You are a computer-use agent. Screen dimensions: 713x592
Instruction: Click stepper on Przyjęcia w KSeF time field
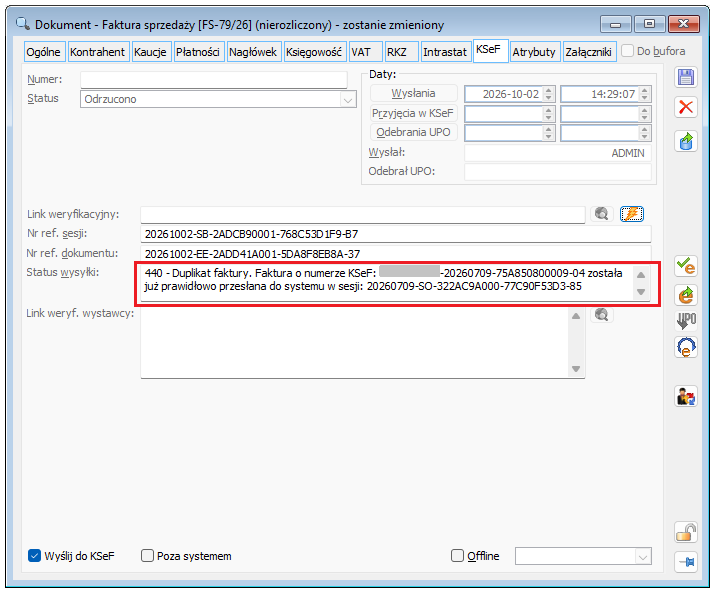pyautogui.click(x=644, y=114)
